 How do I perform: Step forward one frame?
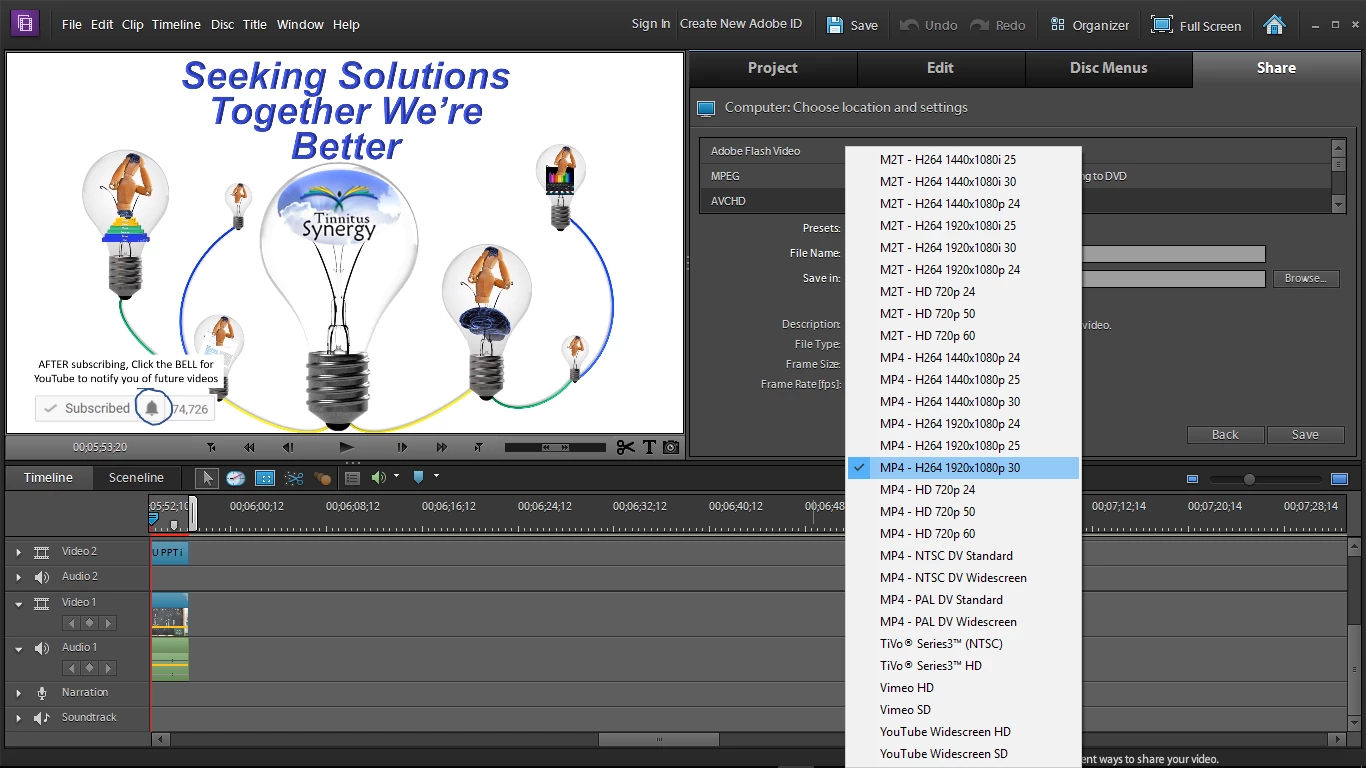click(x=402, y=447)
